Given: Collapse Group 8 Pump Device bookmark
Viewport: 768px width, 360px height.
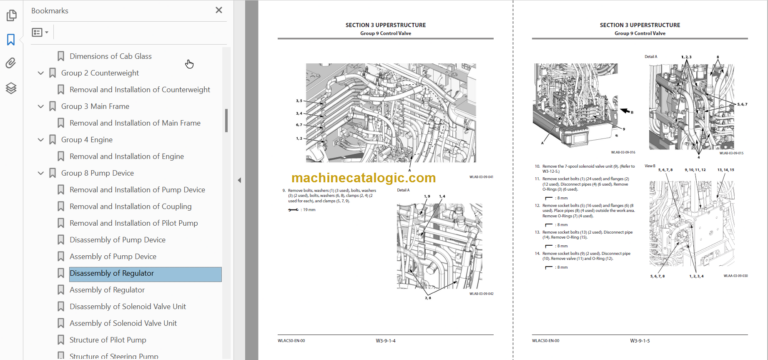Looking at the screenshot, I should pos(41,173).
